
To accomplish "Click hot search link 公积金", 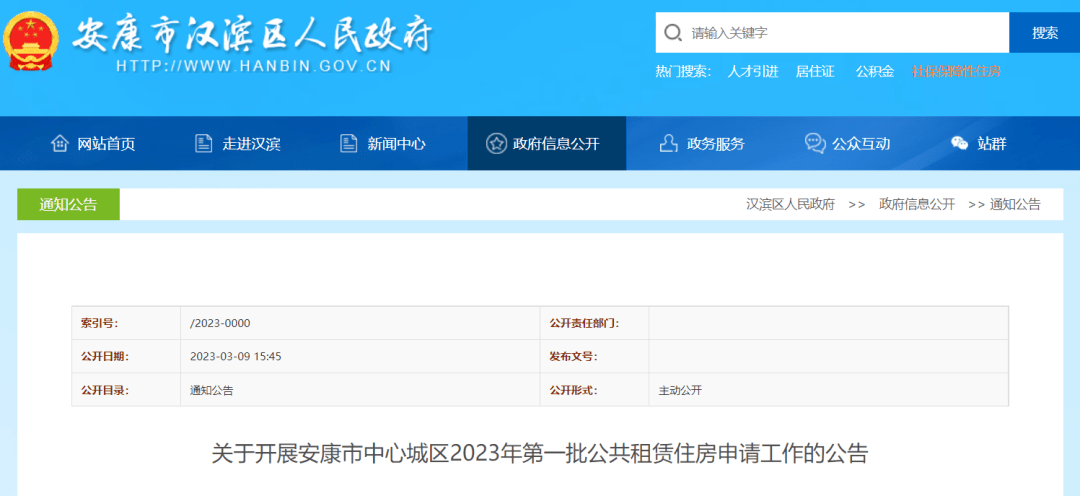I will coord(875,71).
